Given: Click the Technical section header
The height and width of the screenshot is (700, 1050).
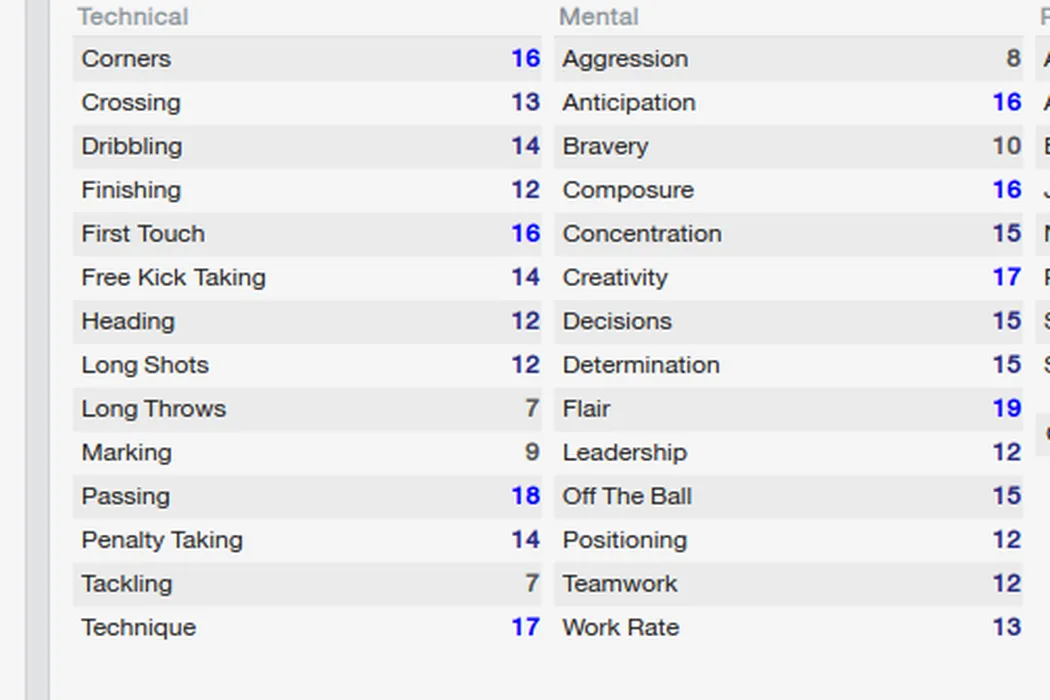Looking at the screenshot, I should (133, 17).
